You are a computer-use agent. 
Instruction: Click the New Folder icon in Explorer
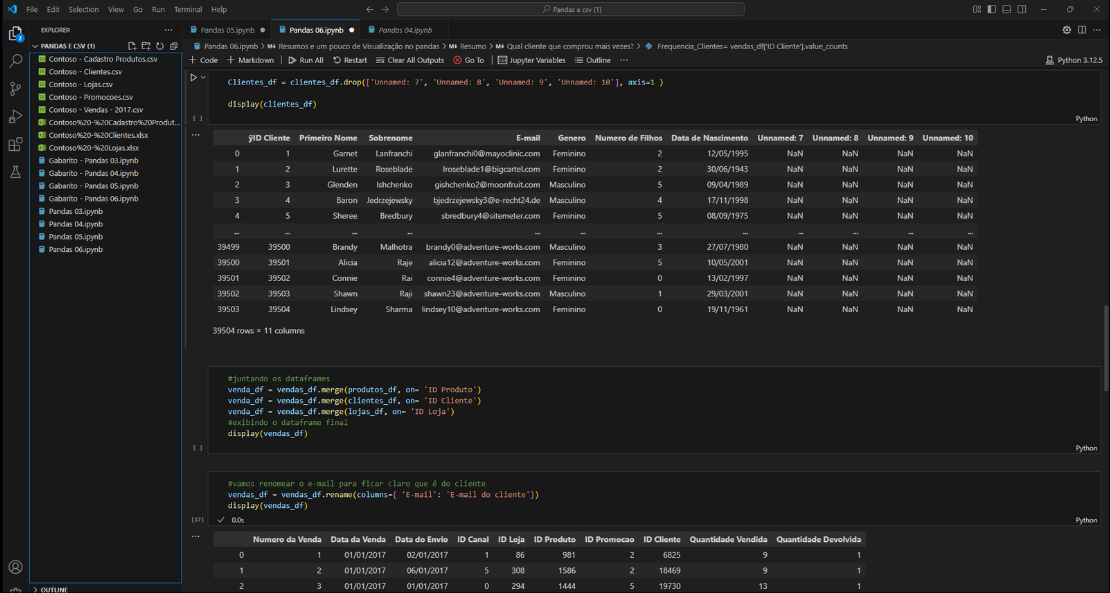click(x=146, y=46)
